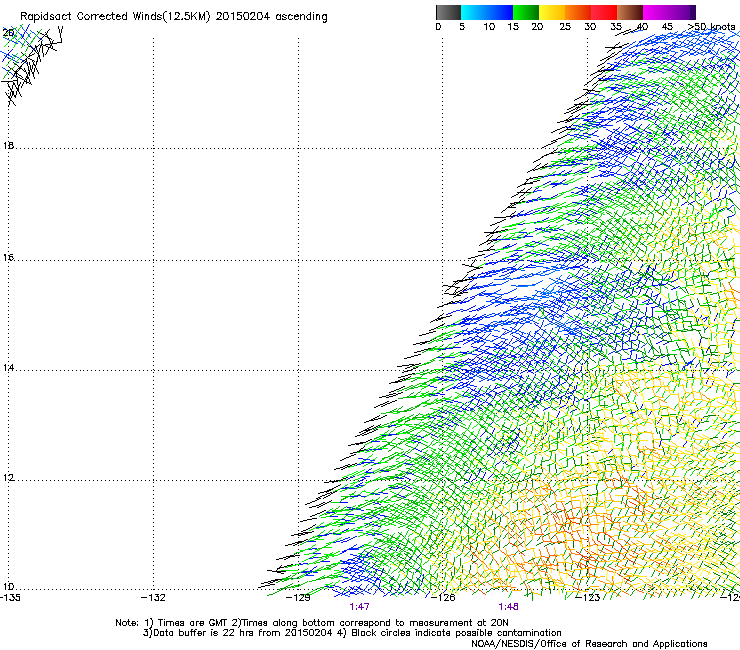Viewport: 740px width, 650px height.
Task: Click the NOAA/NESDIS credit text
Action: coord(589,644)
